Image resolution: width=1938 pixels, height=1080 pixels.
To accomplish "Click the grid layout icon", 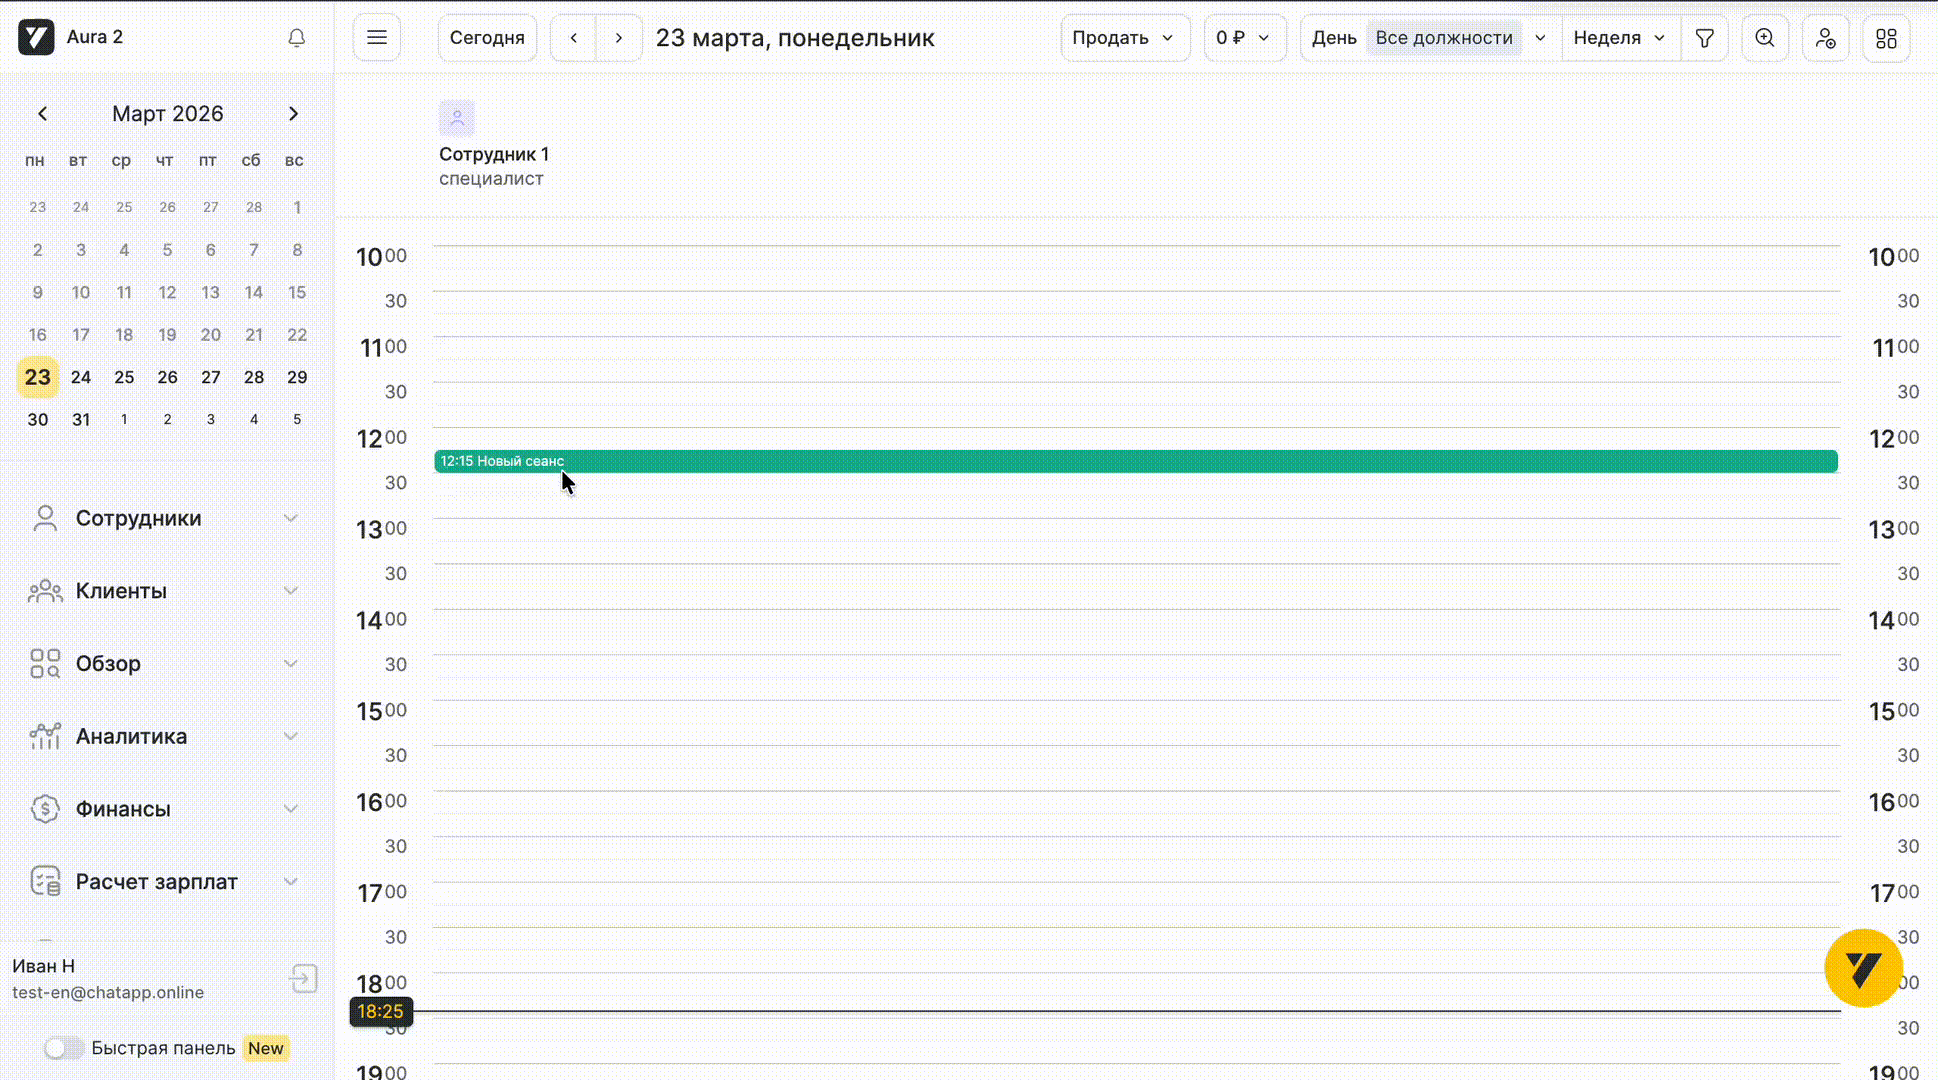I will click(1886, 38).
